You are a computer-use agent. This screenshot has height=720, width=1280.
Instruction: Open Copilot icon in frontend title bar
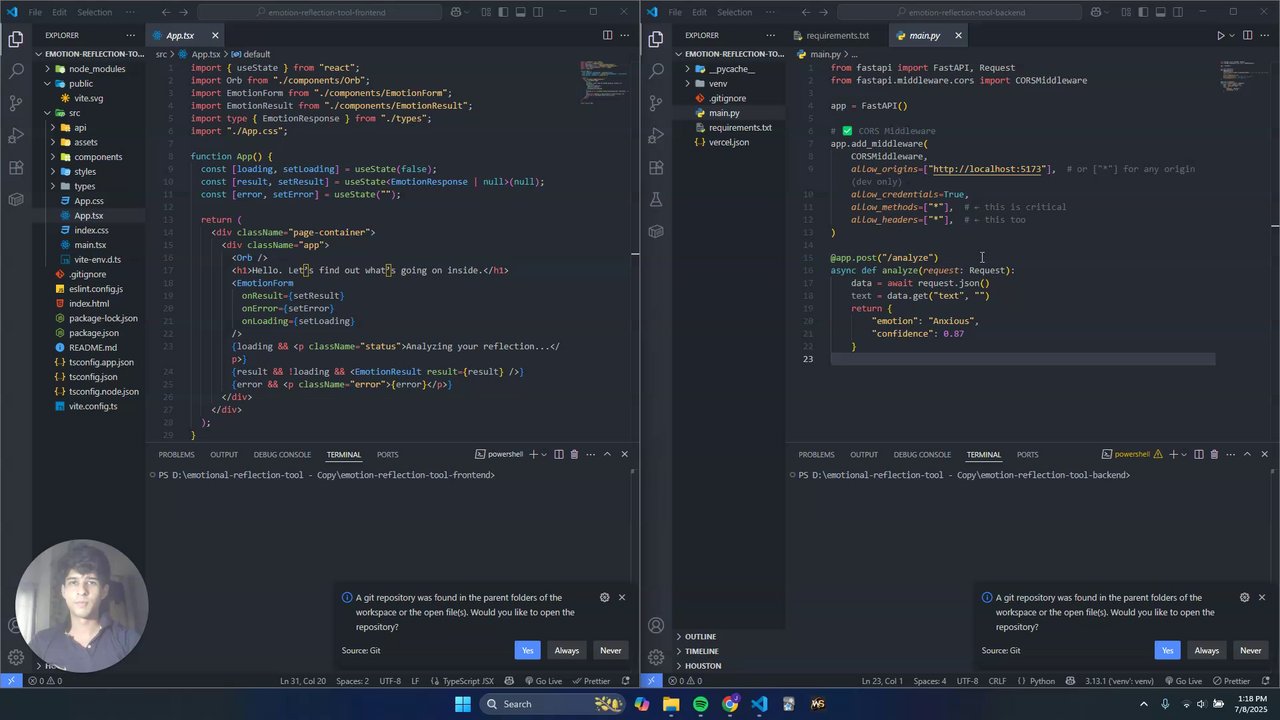coord(456,12)
